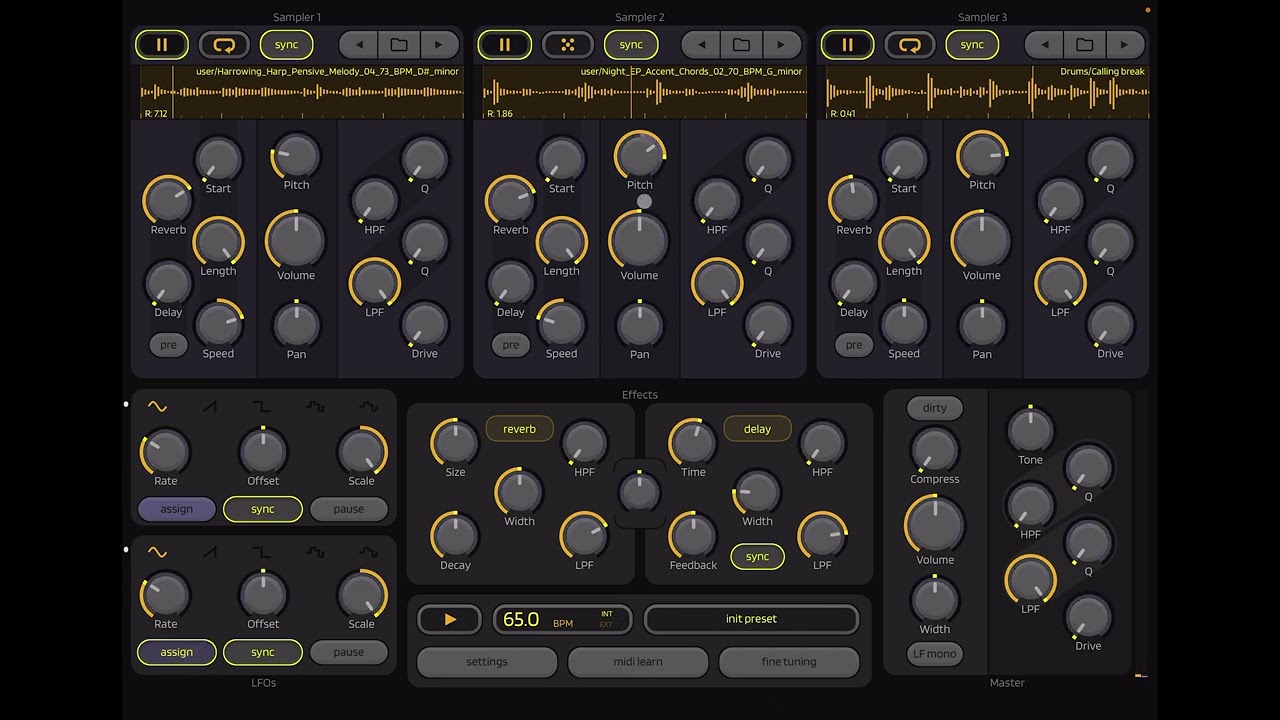Load next sample in Sampler 2

tap(781, 45)
